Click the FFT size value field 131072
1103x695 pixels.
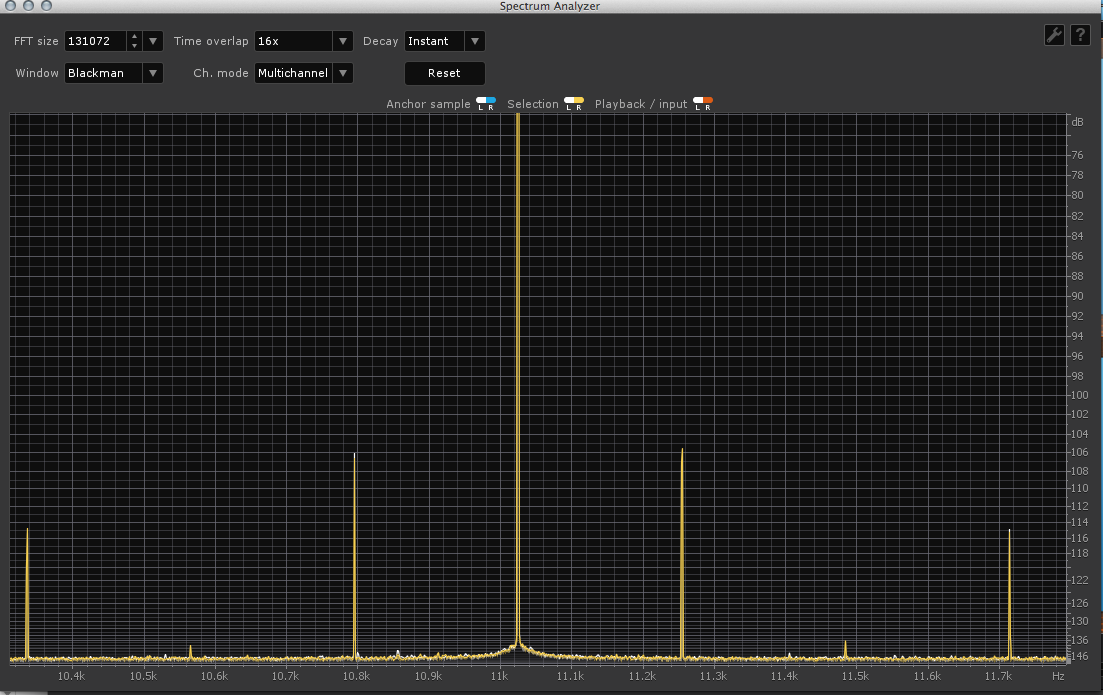[x=96, y=41]
